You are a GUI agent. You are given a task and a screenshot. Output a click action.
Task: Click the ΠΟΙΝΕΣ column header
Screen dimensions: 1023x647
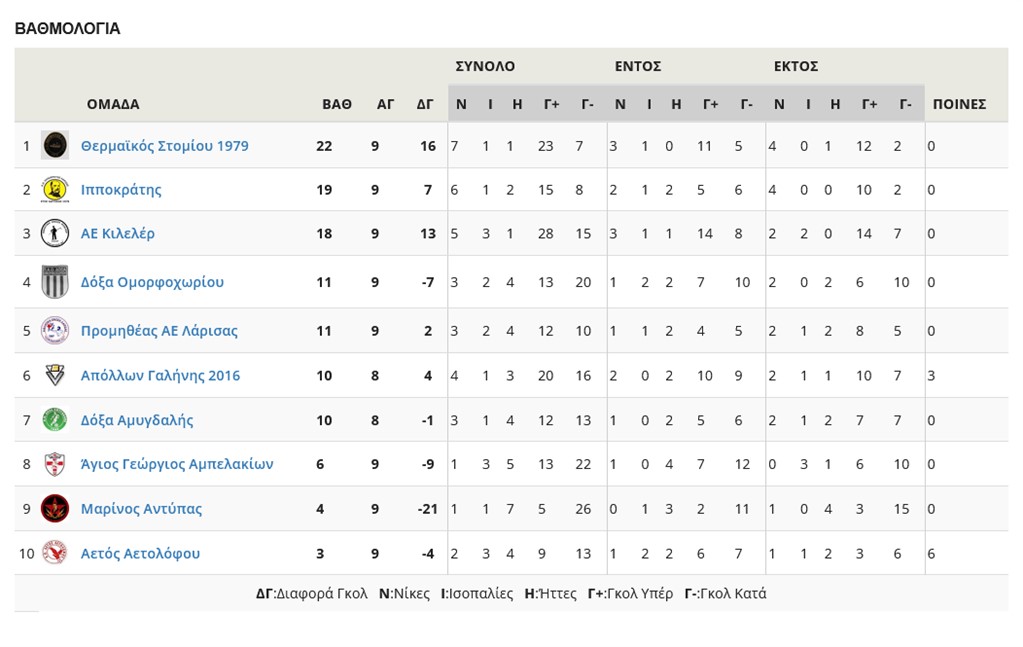[x=959, y=104]
